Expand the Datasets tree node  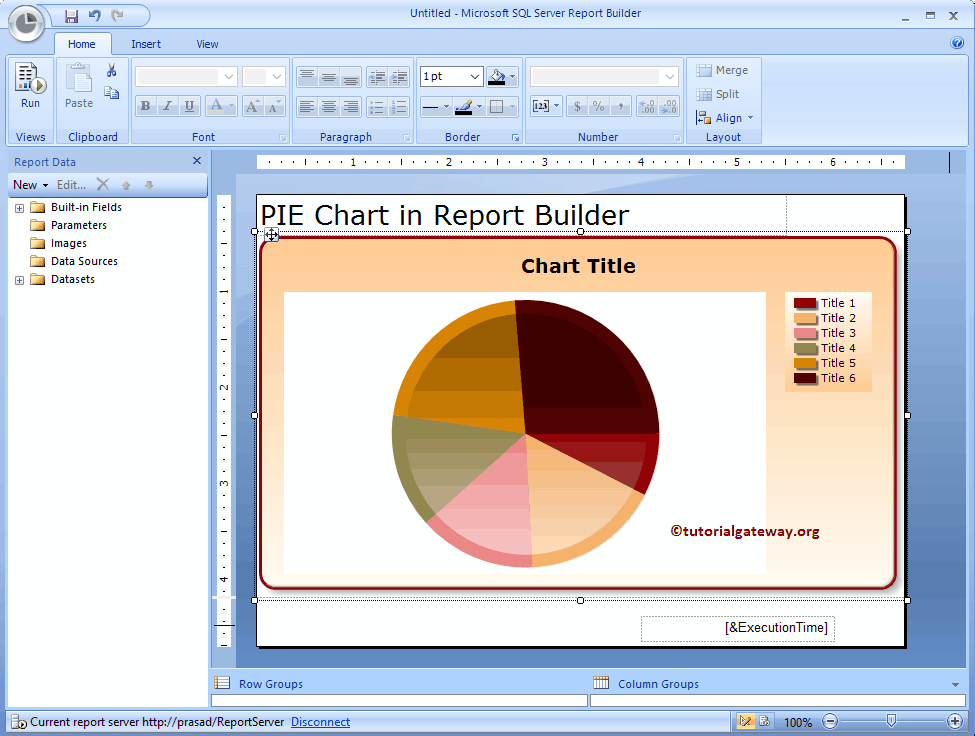pos(18,279)
